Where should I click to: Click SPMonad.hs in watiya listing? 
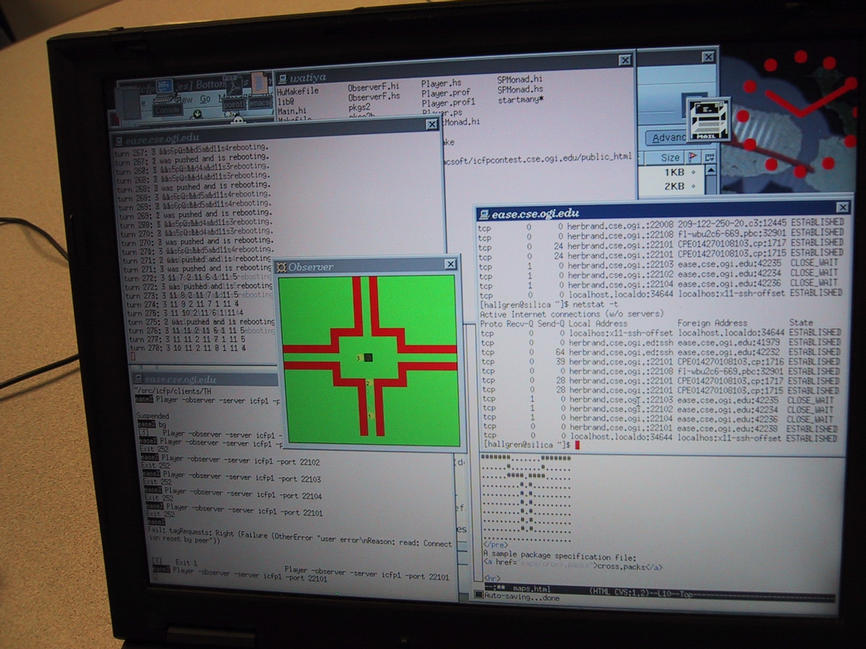(520, 89)
